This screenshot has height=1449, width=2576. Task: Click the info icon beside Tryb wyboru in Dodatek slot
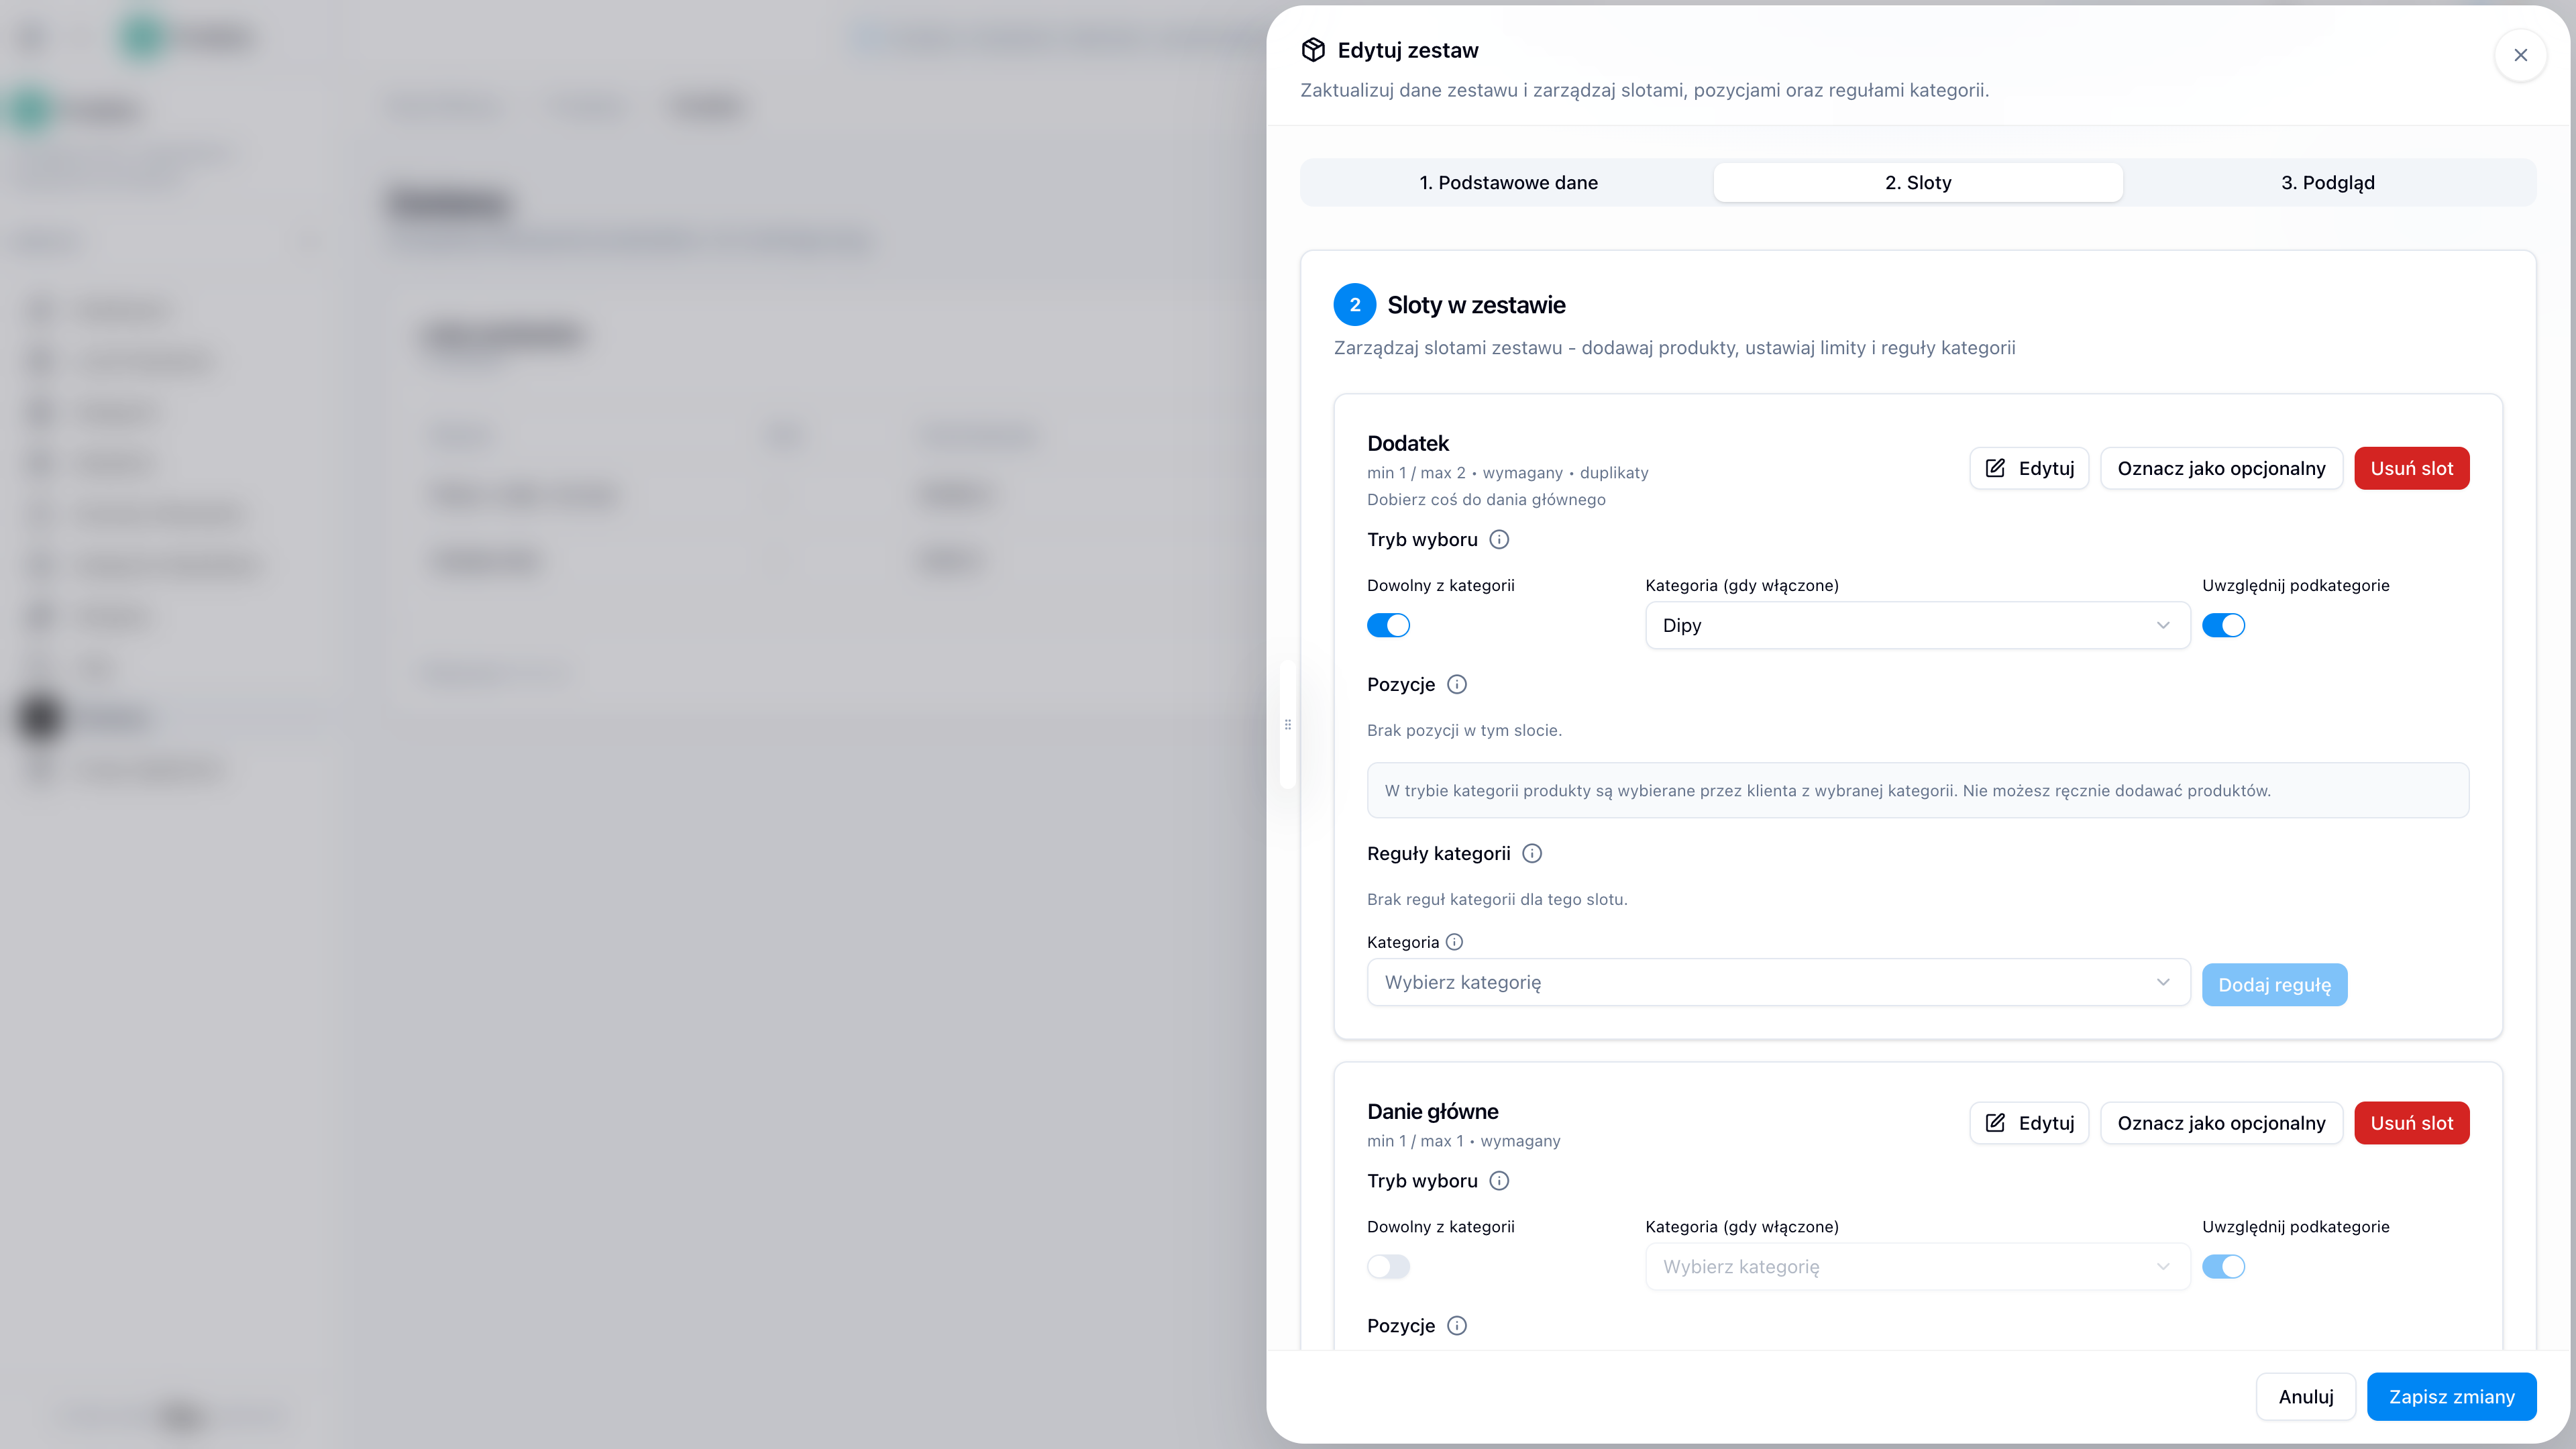coord(1499,540)
